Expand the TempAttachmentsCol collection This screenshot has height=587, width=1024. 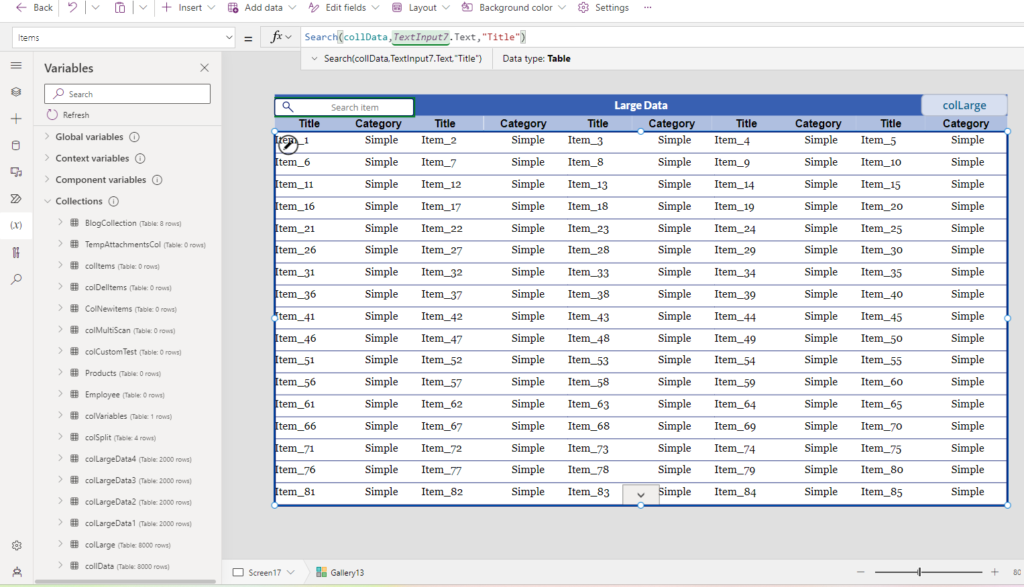pyautogui.click(x=60, y=244)
